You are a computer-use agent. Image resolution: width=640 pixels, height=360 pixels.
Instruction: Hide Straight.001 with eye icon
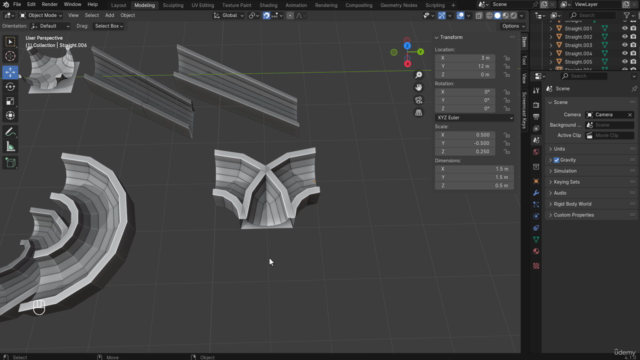(624, 29)
